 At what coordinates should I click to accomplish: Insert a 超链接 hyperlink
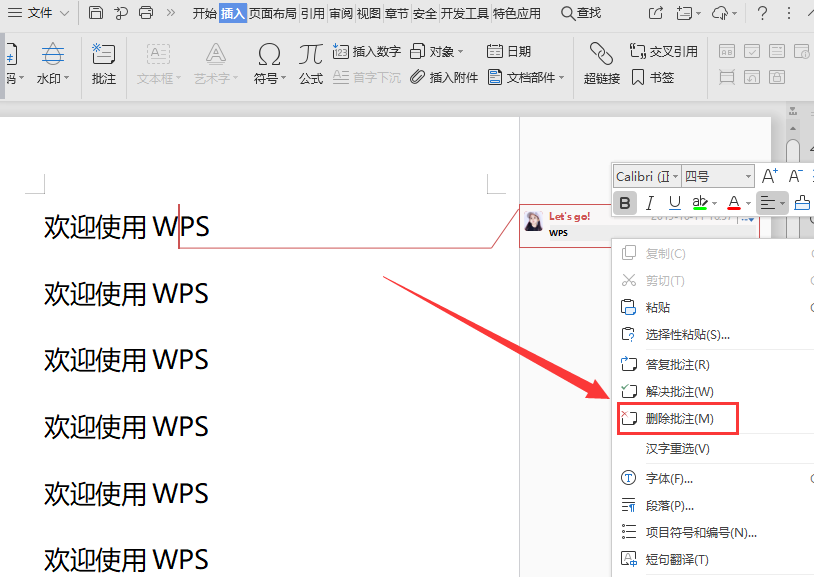point(602,64)
